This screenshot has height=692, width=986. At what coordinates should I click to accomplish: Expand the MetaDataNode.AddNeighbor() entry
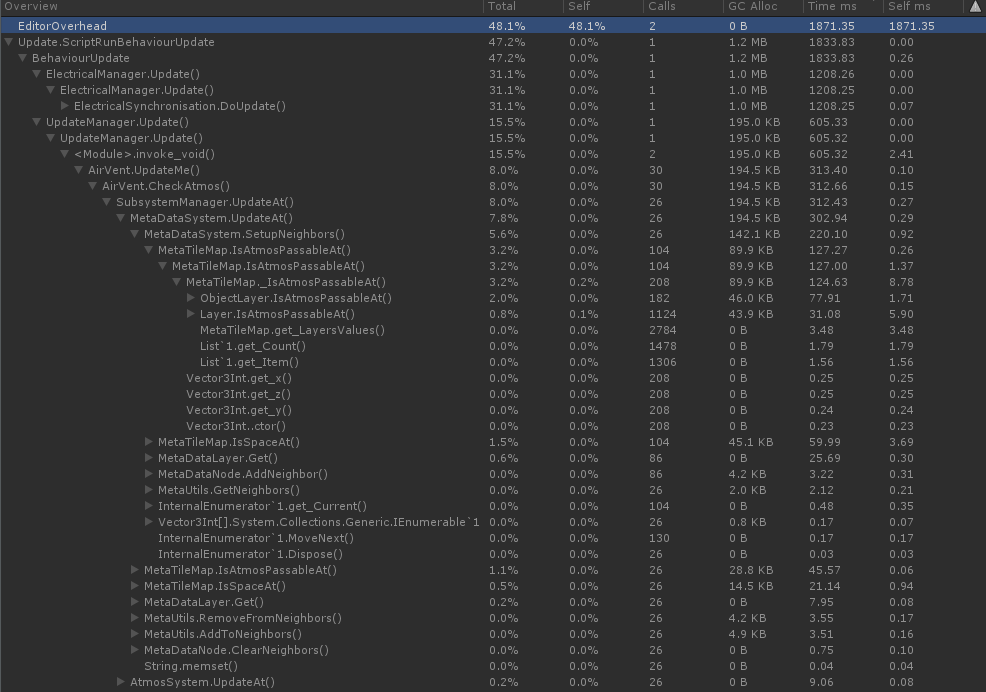click(148, 474)
